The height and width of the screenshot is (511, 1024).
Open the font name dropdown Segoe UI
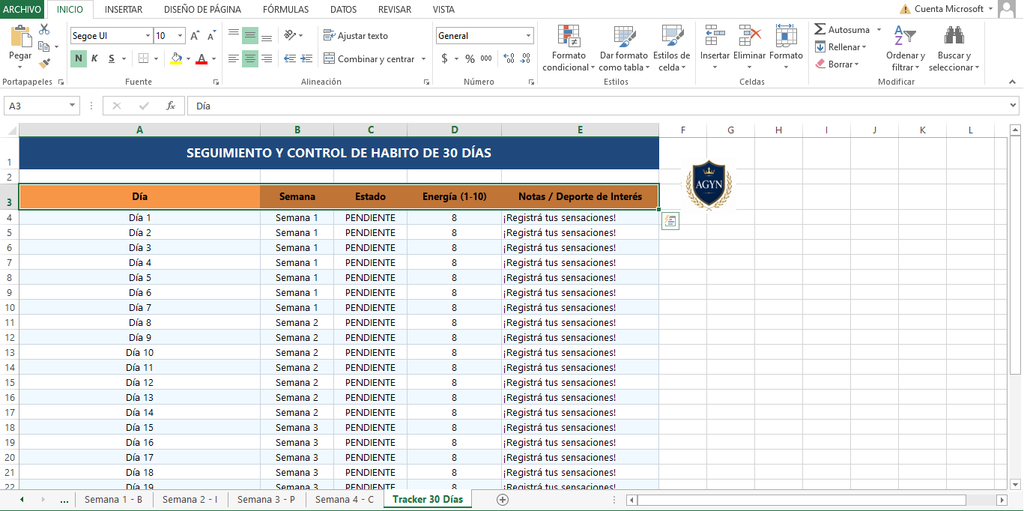click(x=148, y=36)
